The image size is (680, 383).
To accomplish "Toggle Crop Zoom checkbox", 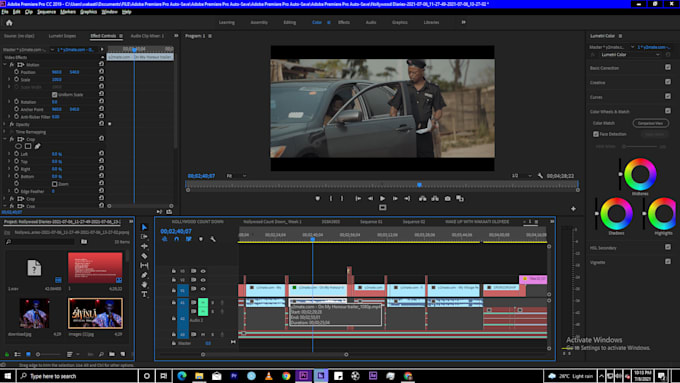I will 55,184.
